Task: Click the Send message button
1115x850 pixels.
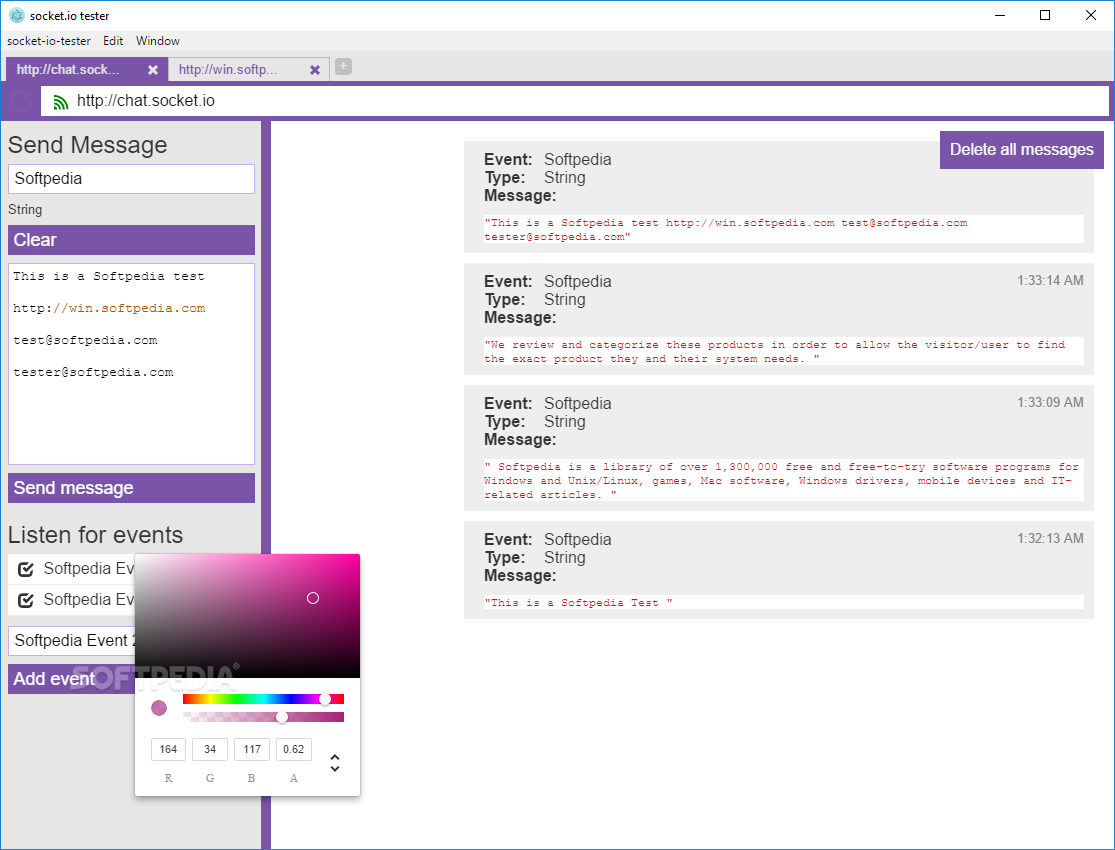Action: [132, 488]
